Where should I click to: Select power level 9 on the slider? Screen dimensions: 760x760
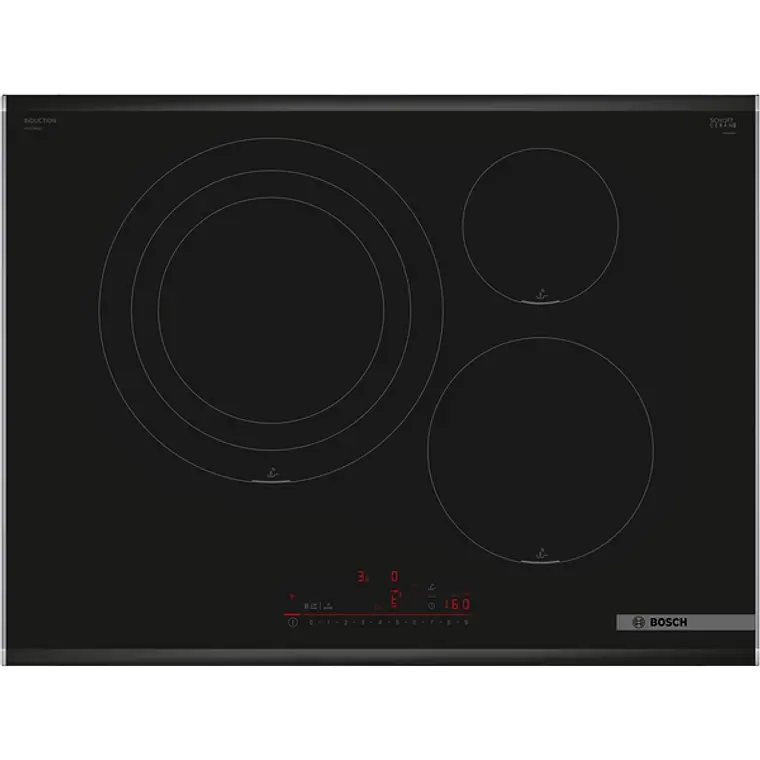tap(466, 622)
